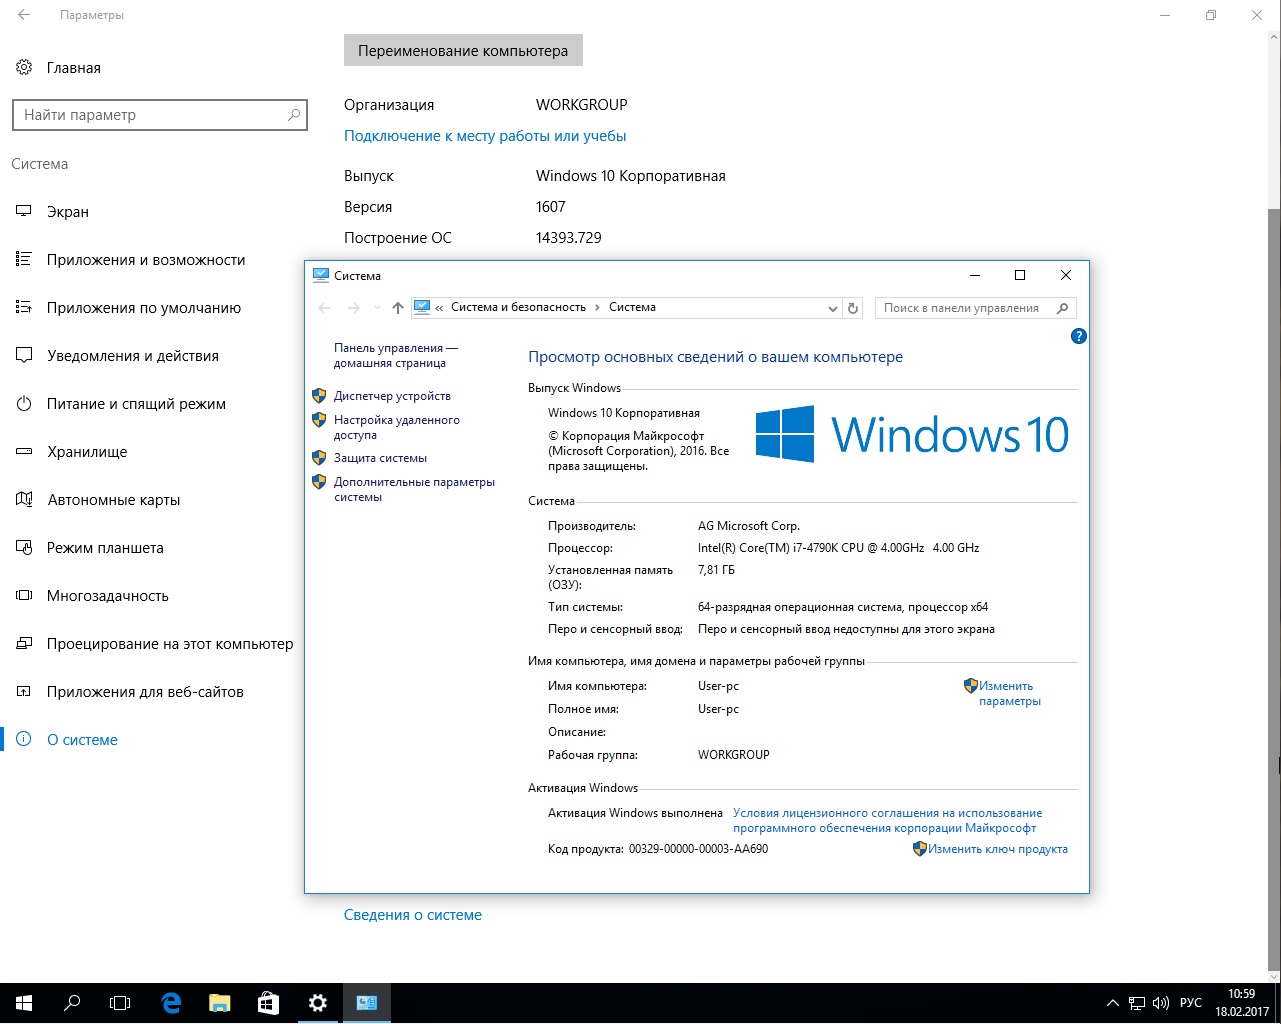
Task: Open File Explorer from the taskbar
Action: (220, 1003)
